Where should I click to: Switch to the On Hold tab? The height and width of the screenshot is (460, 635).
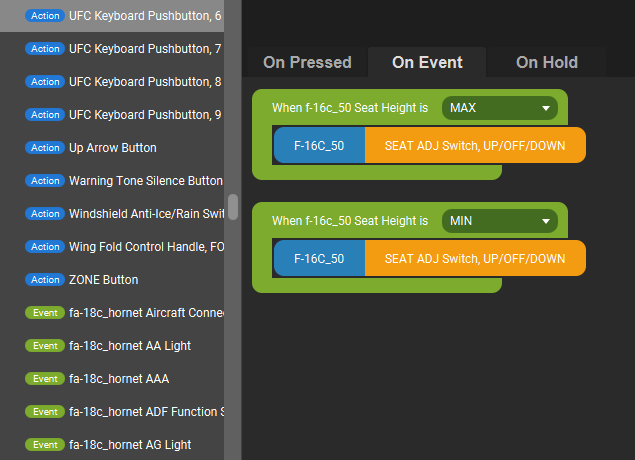[546, 63]
